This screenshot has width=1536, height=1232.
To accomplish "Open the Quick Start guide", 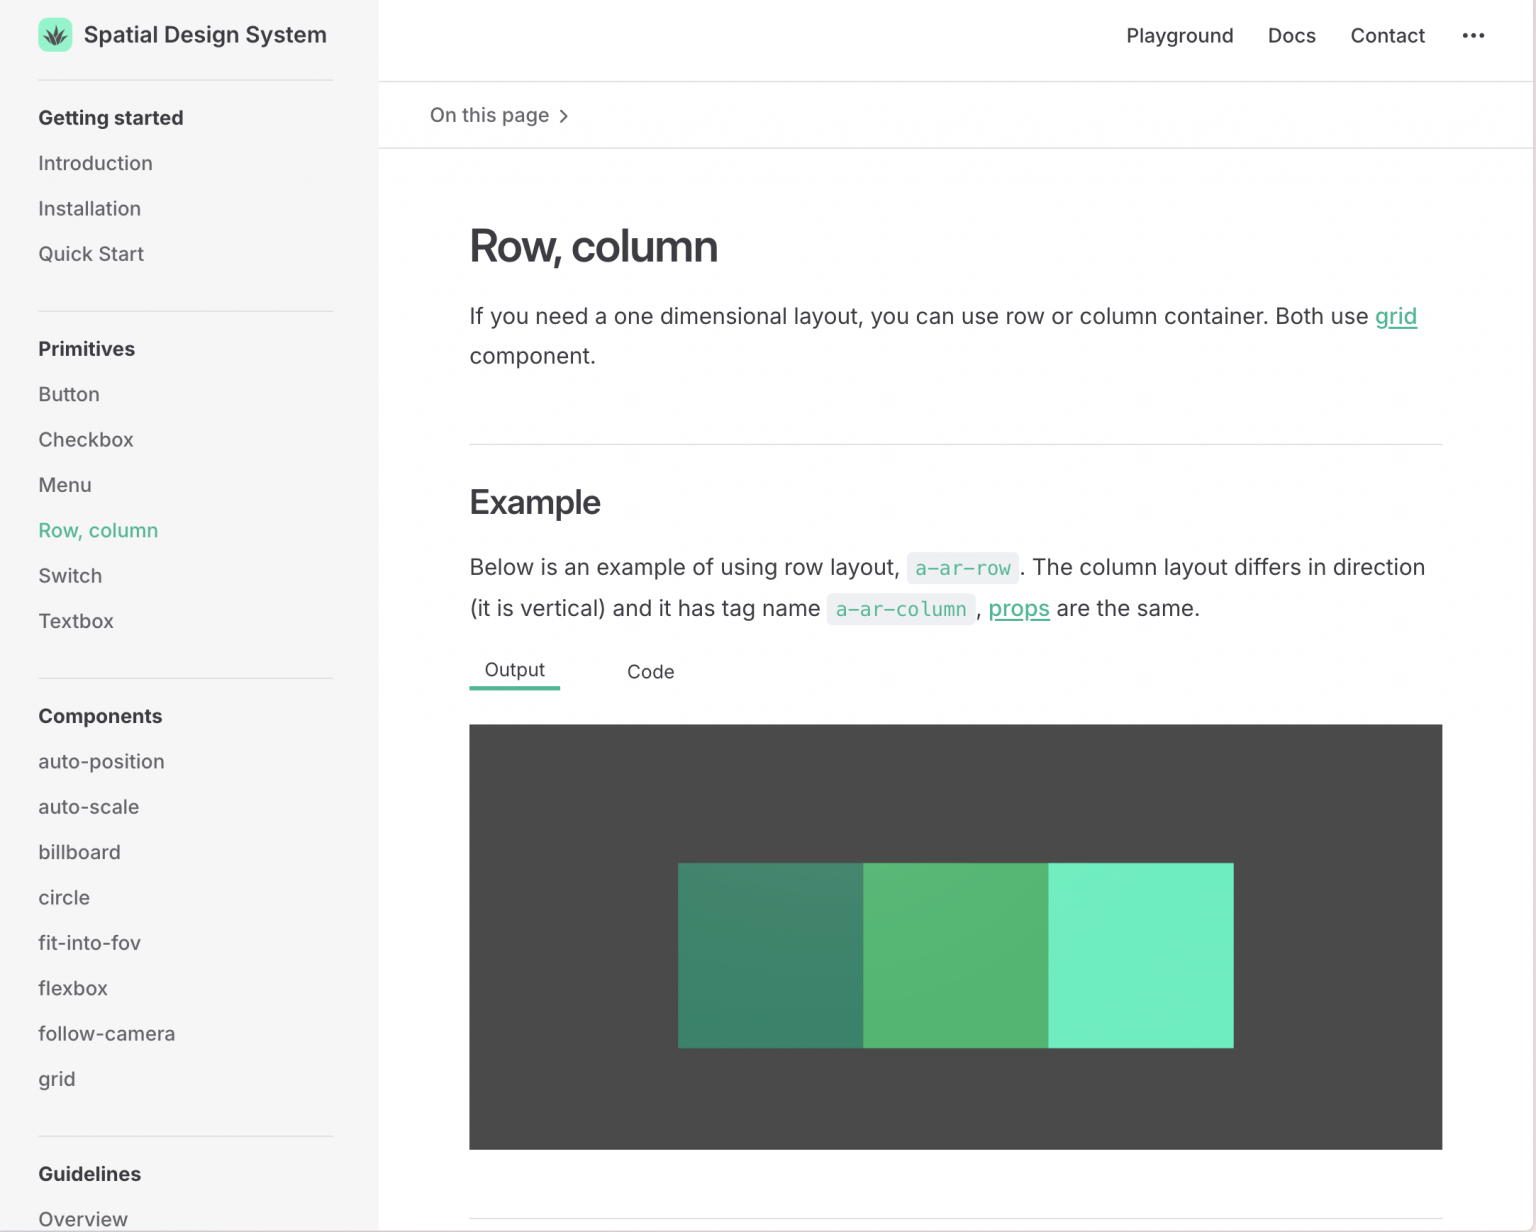I will [x=91, y=254].
